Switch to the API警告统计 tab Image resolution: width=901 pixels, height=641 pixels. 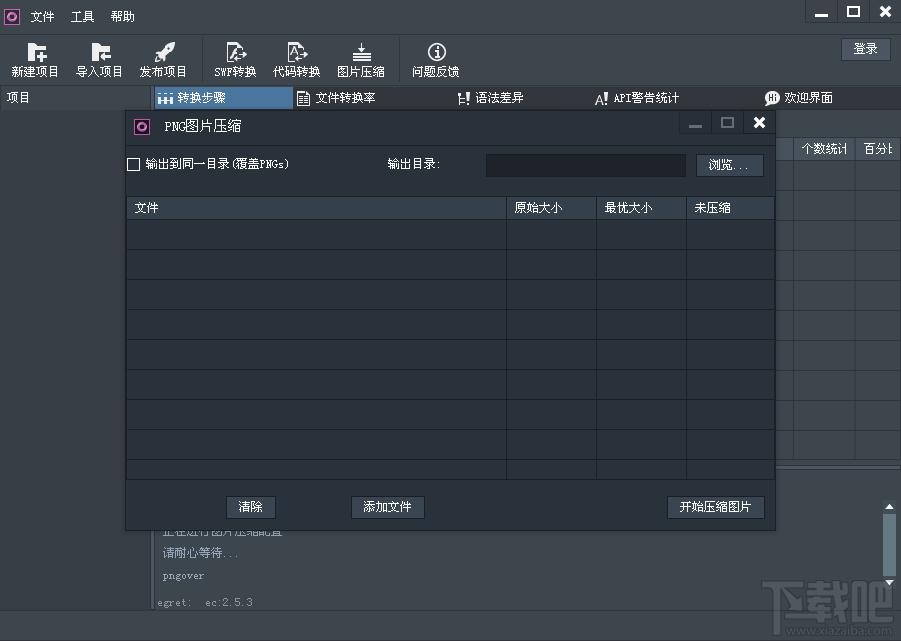(637, 98)
